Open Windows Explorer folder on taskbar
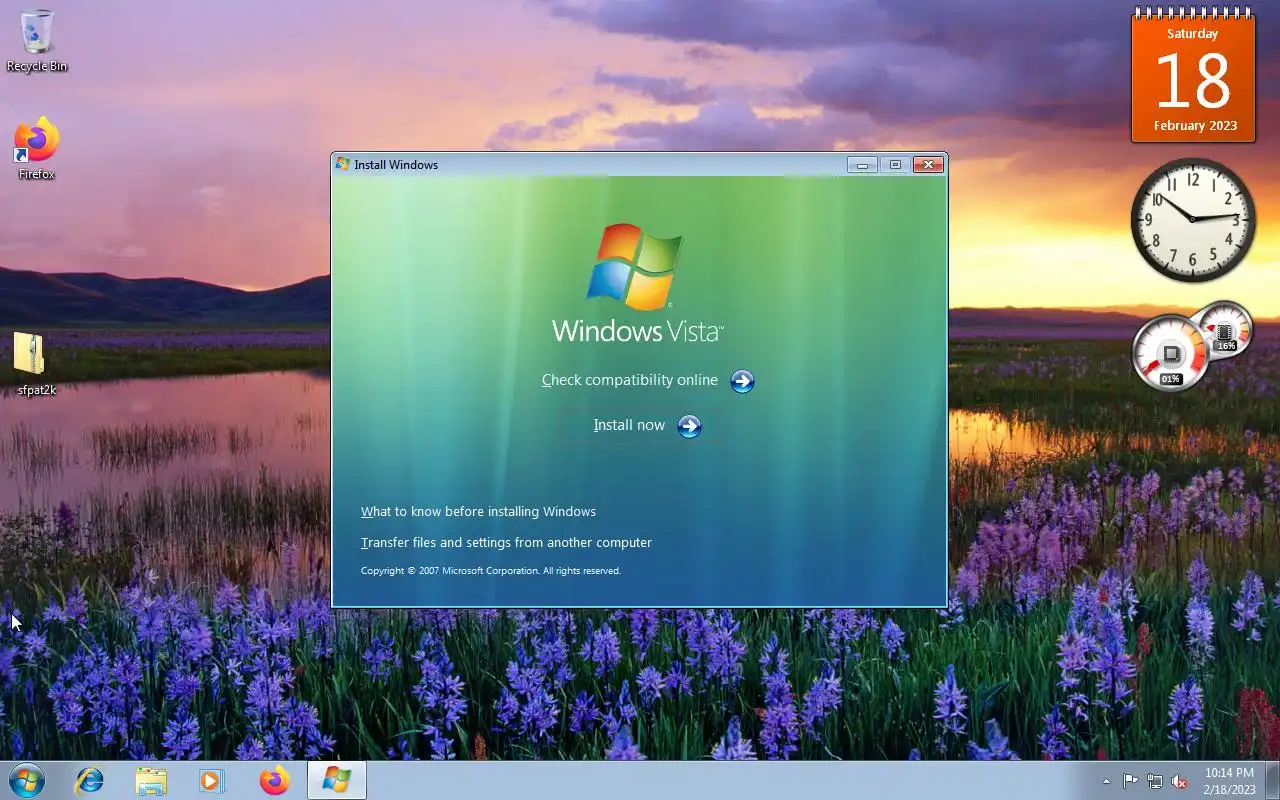The height and width of the screenshot is (800, 1280). point(151,781)
